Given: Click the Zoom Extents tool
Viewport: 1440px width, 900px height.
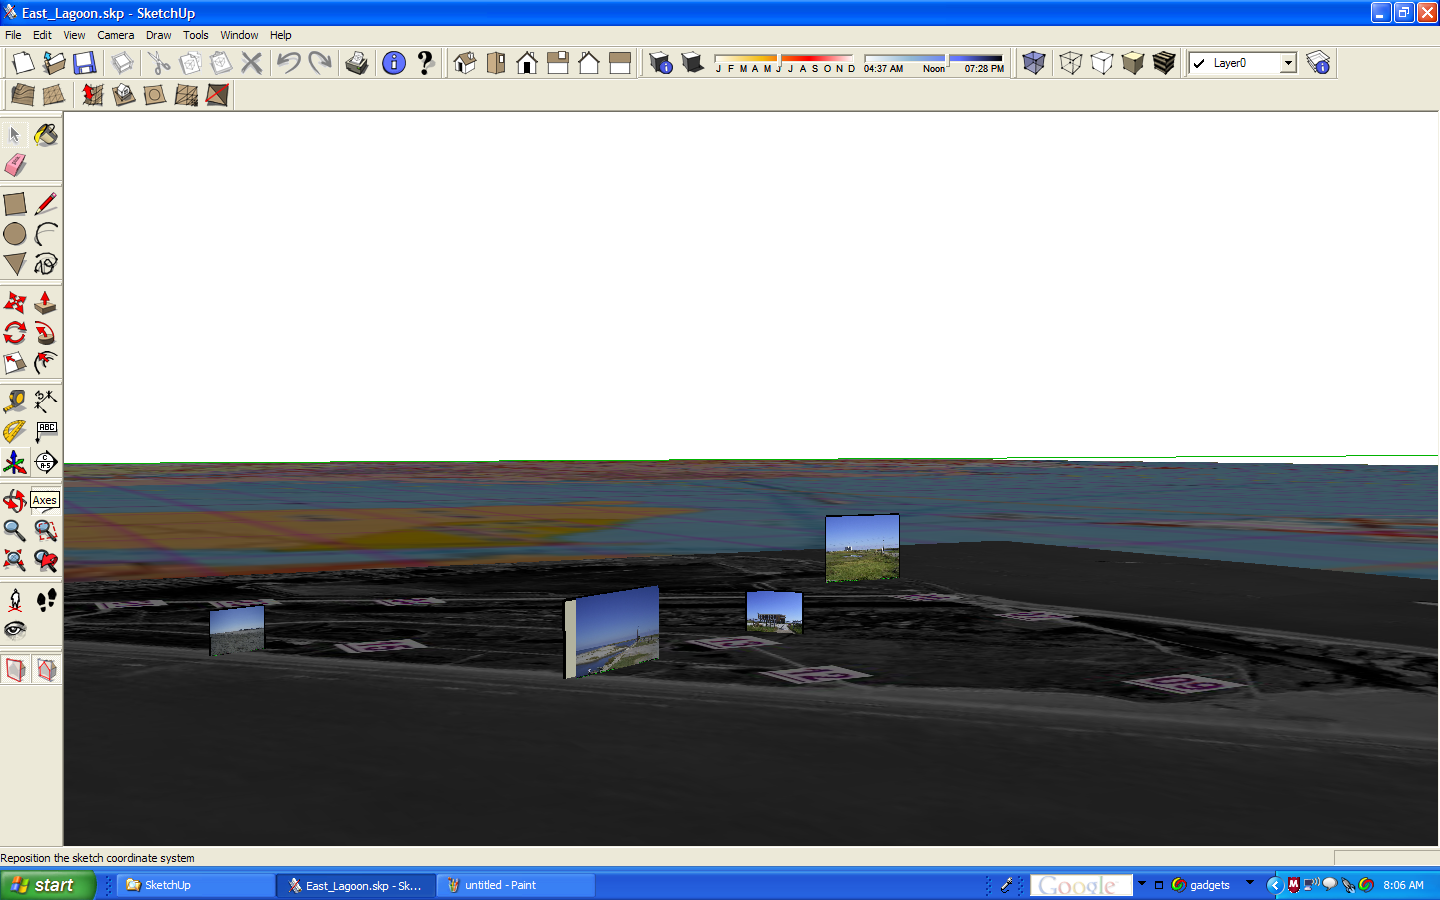Looking at the screenshot, I should click(x=15, y=560).
